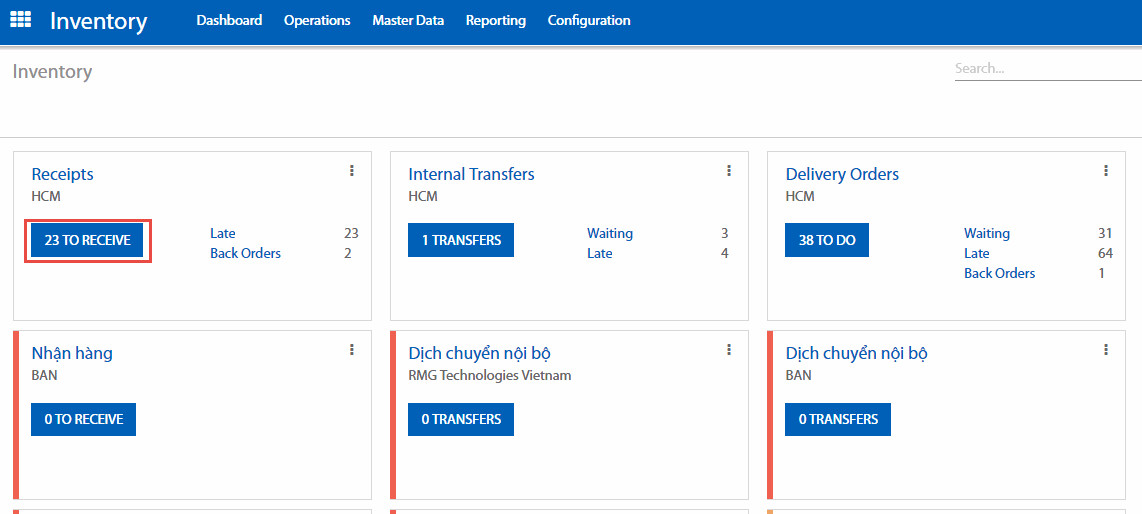Image resolution: width=1142 pixels, height=514 pixels.
Task: Open Dịch chuyển nội bộ BAN three-dot menu
Action: [x=1106, y=350]
